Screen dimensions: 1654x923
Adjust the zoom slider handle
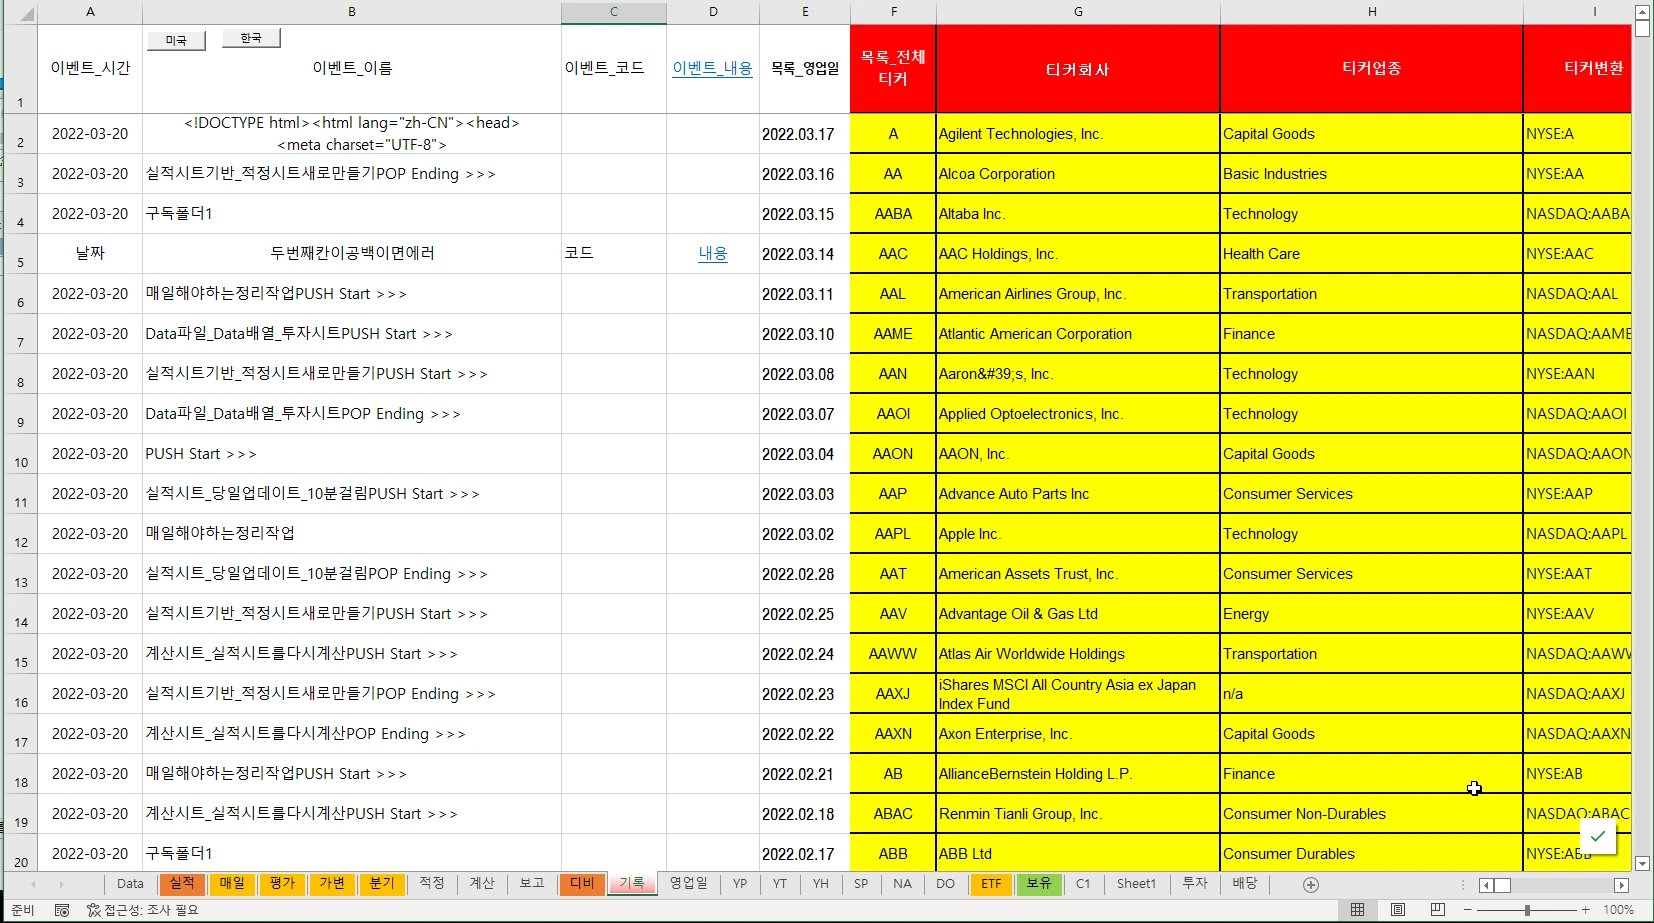tap(1527, 910)
